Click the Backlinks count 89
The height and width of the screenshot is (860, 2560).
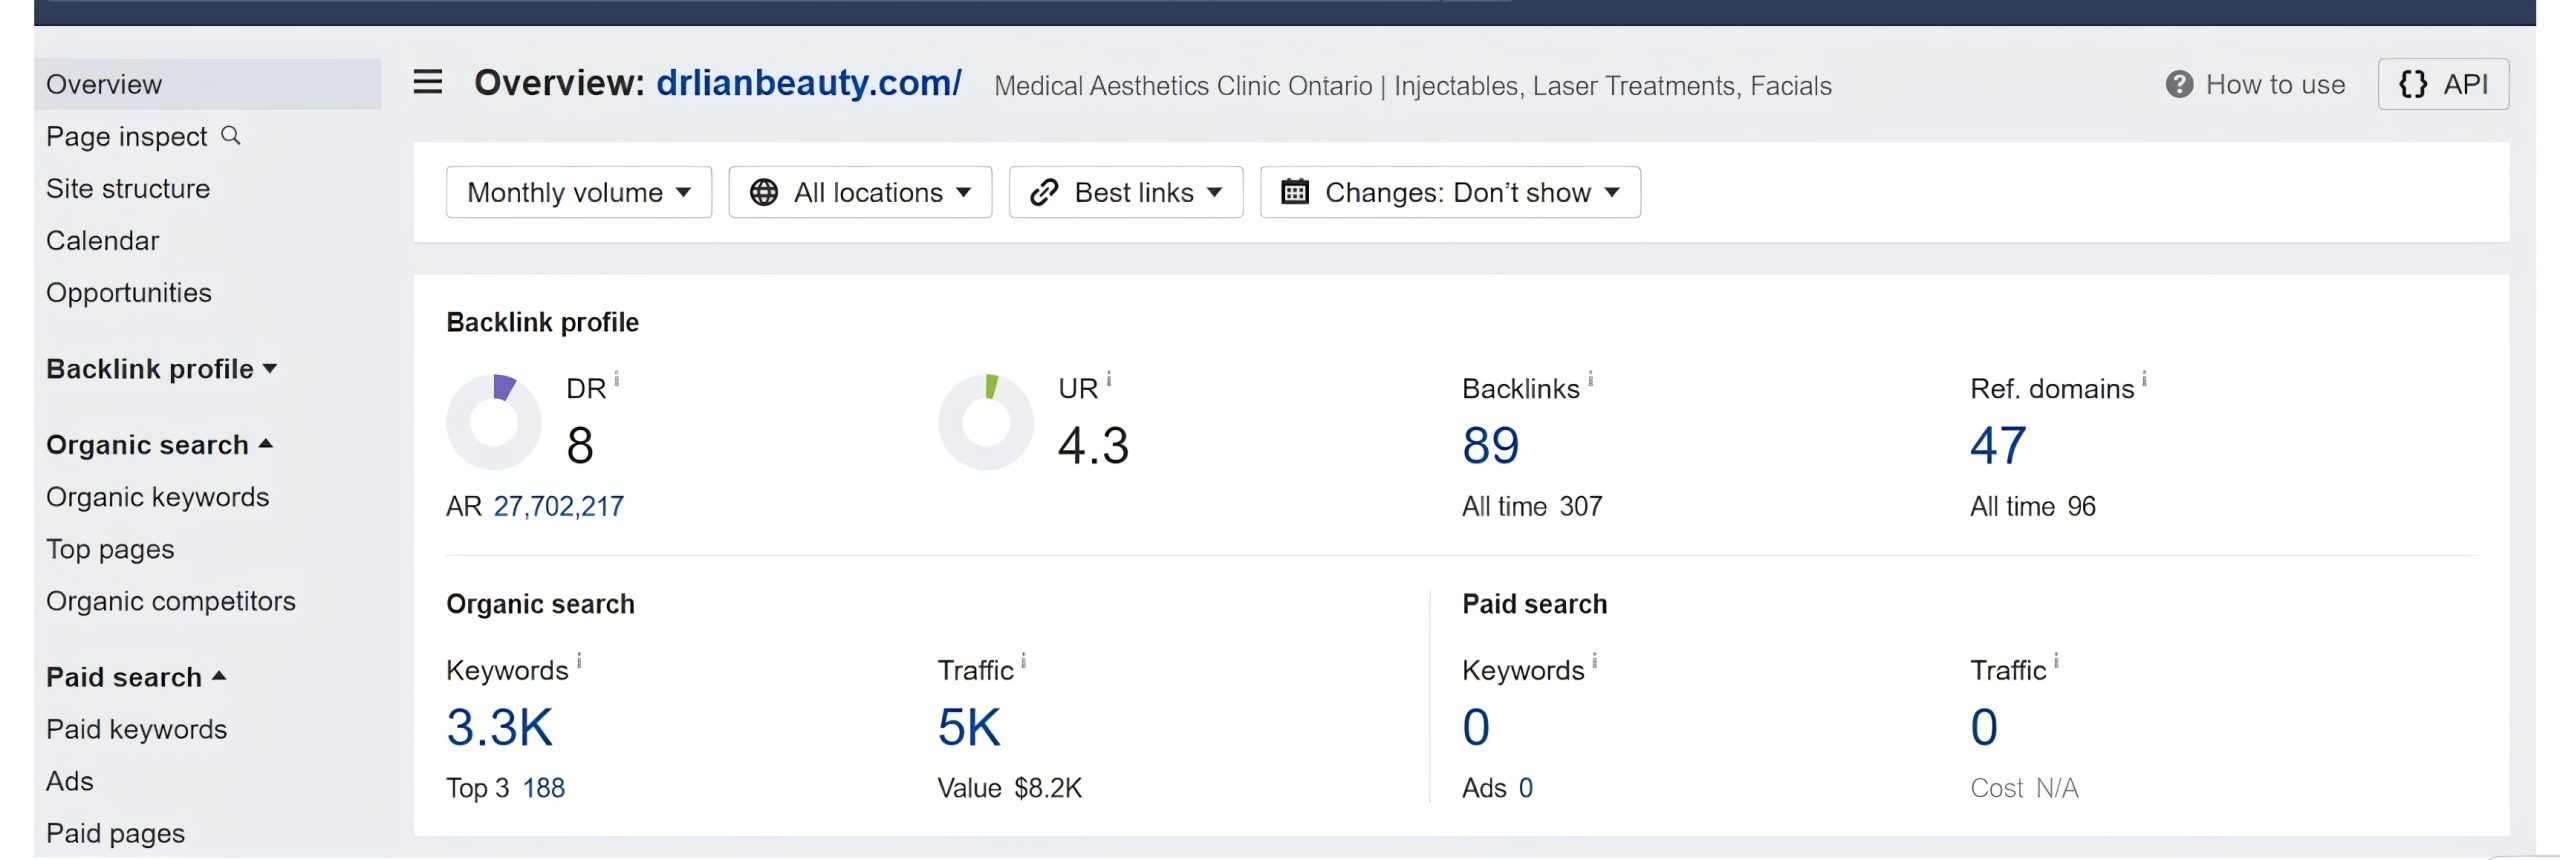tap(1491, 445)
